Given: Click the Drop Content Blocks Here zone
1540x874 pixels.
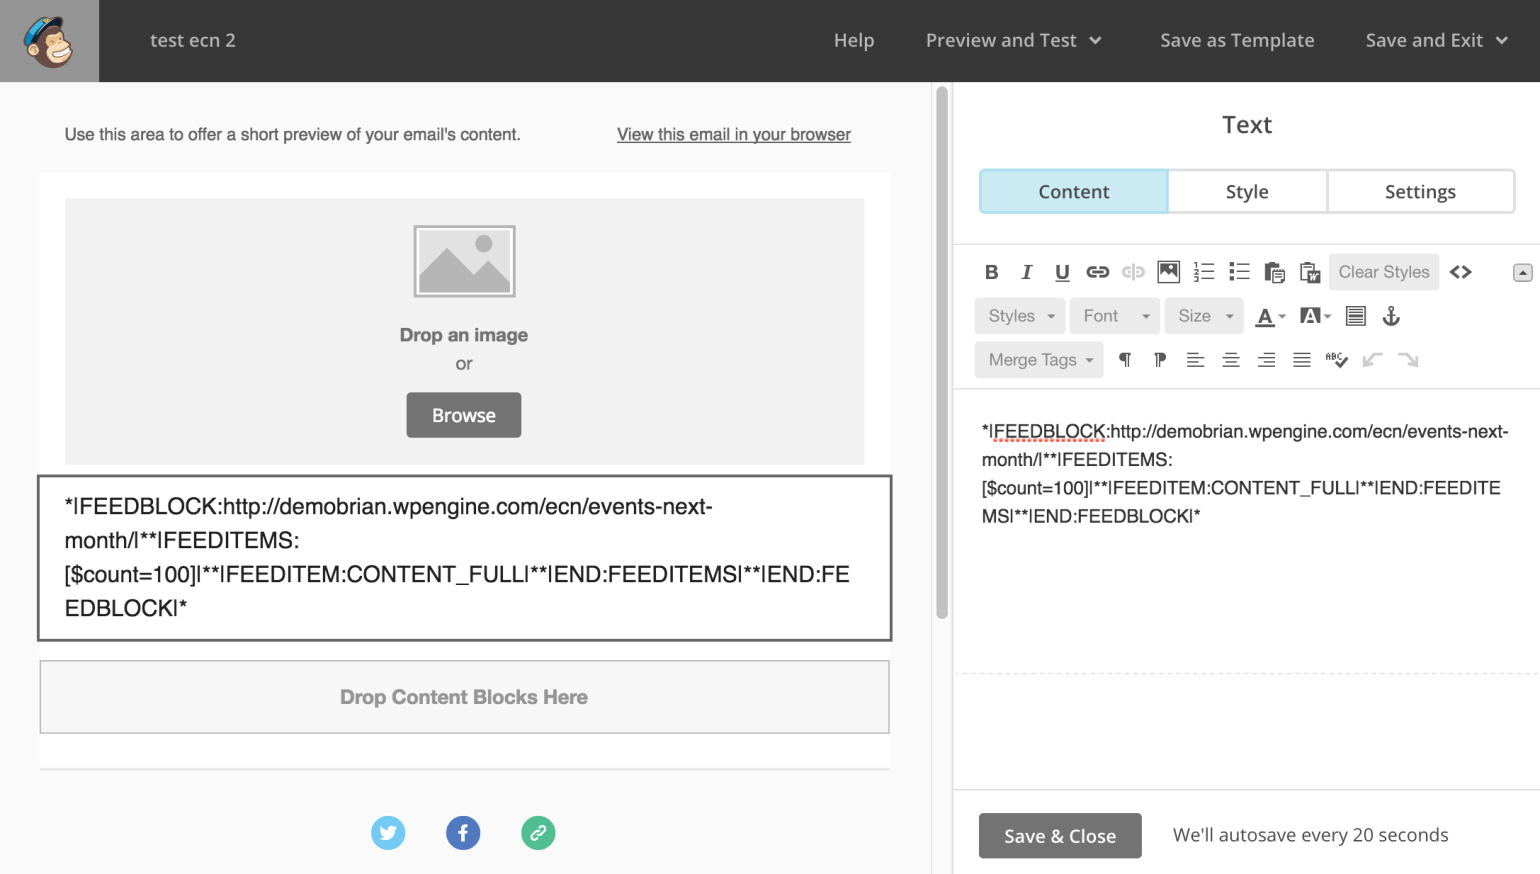Looking at the screenshot, I should click(x=464, y=697).
